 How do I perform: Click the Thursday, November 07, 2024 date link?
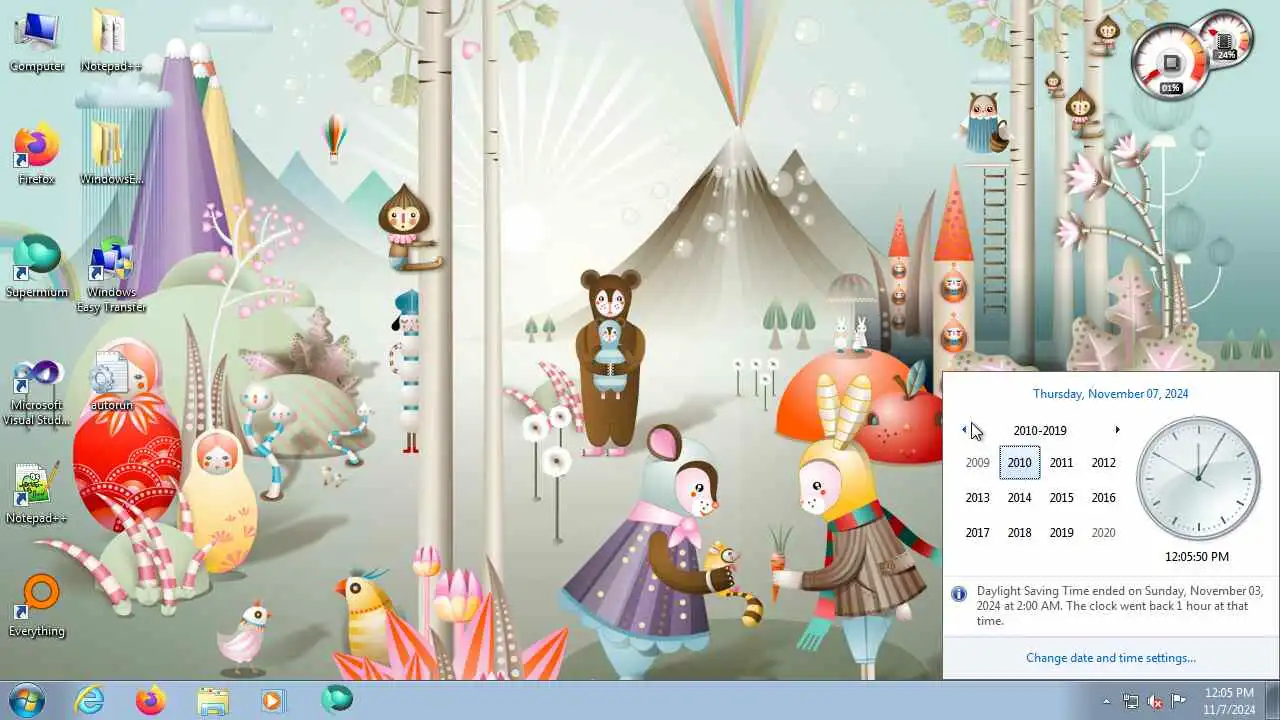click(x=1110, y=394)
